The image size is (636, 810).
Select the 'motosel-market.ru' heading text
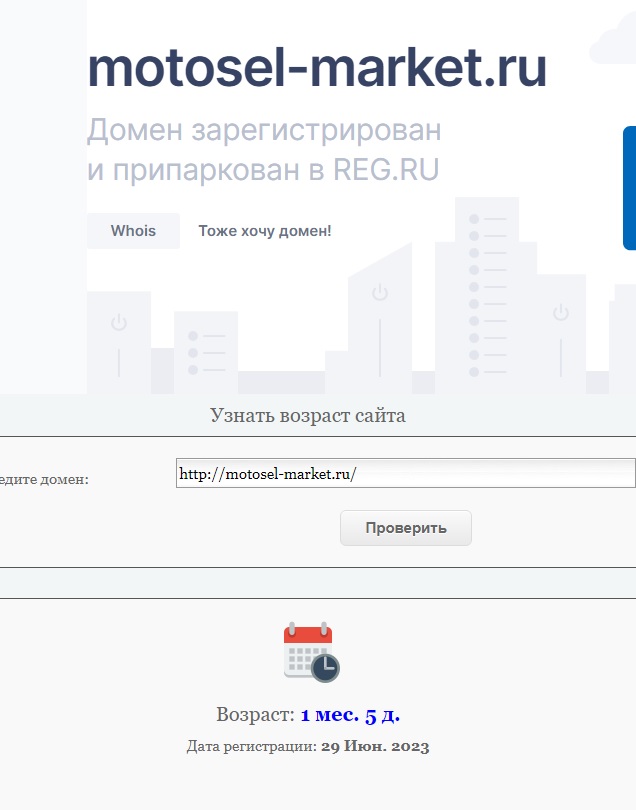pyautogui.click(x=317, y=68)
